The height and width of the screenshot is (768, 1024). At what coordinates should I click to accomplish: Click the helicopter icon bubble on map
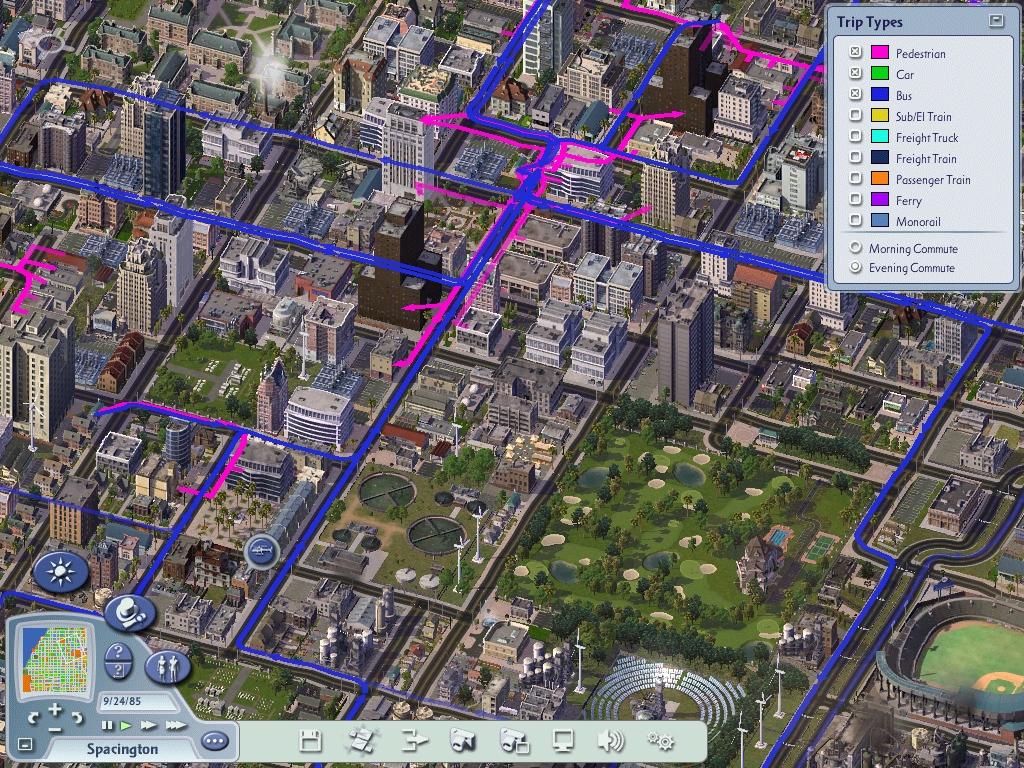(261, 550)
